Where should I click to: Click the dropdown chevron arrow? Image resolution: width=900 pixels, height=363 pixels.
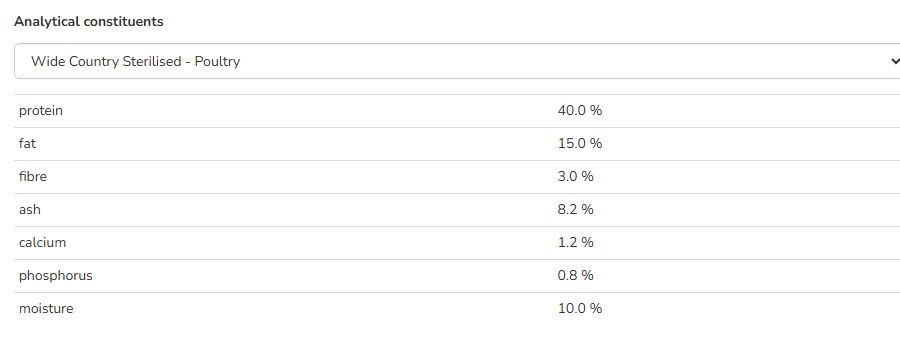click(895, 61)
